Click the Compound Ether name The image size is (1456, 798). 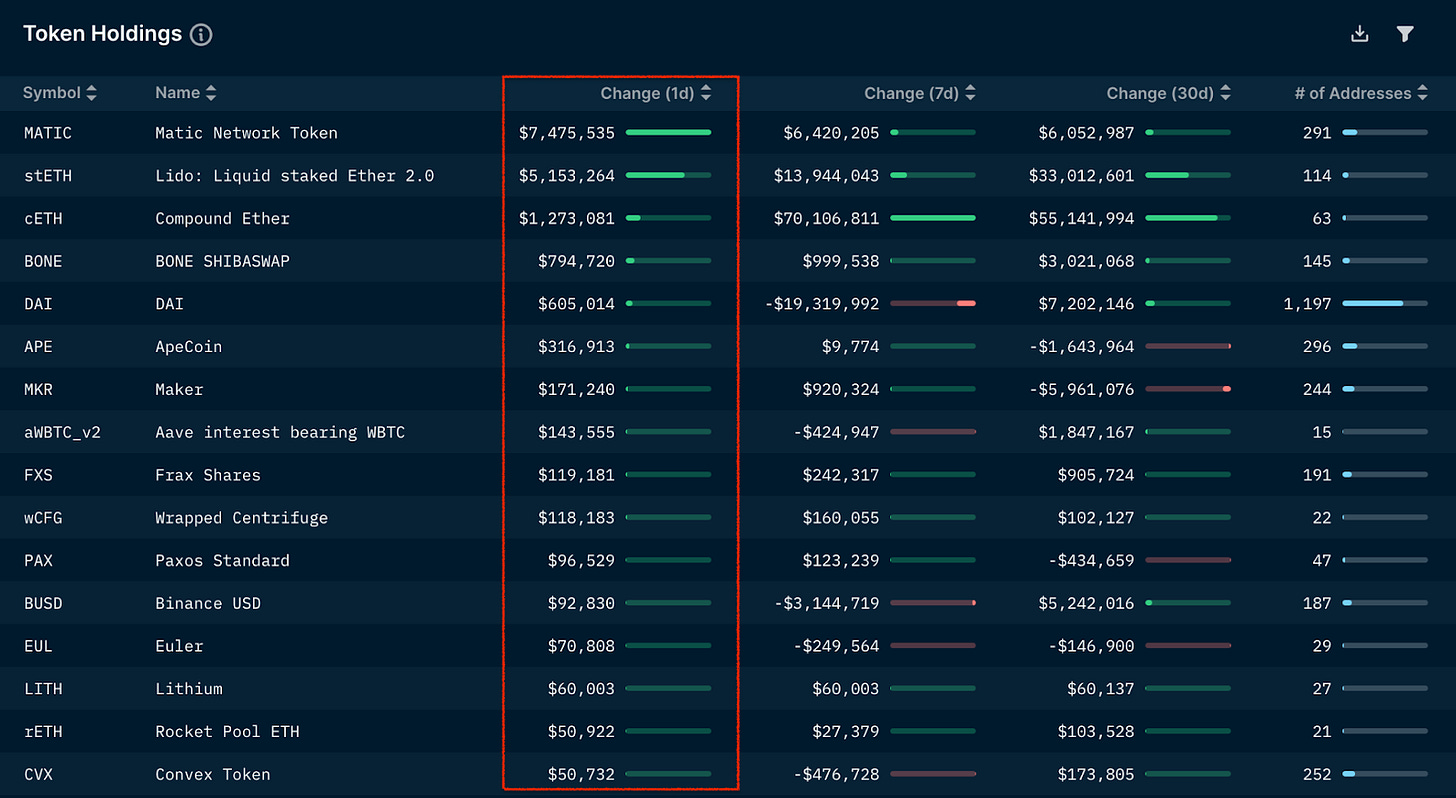pyautogui.click(x=223, y=219)
